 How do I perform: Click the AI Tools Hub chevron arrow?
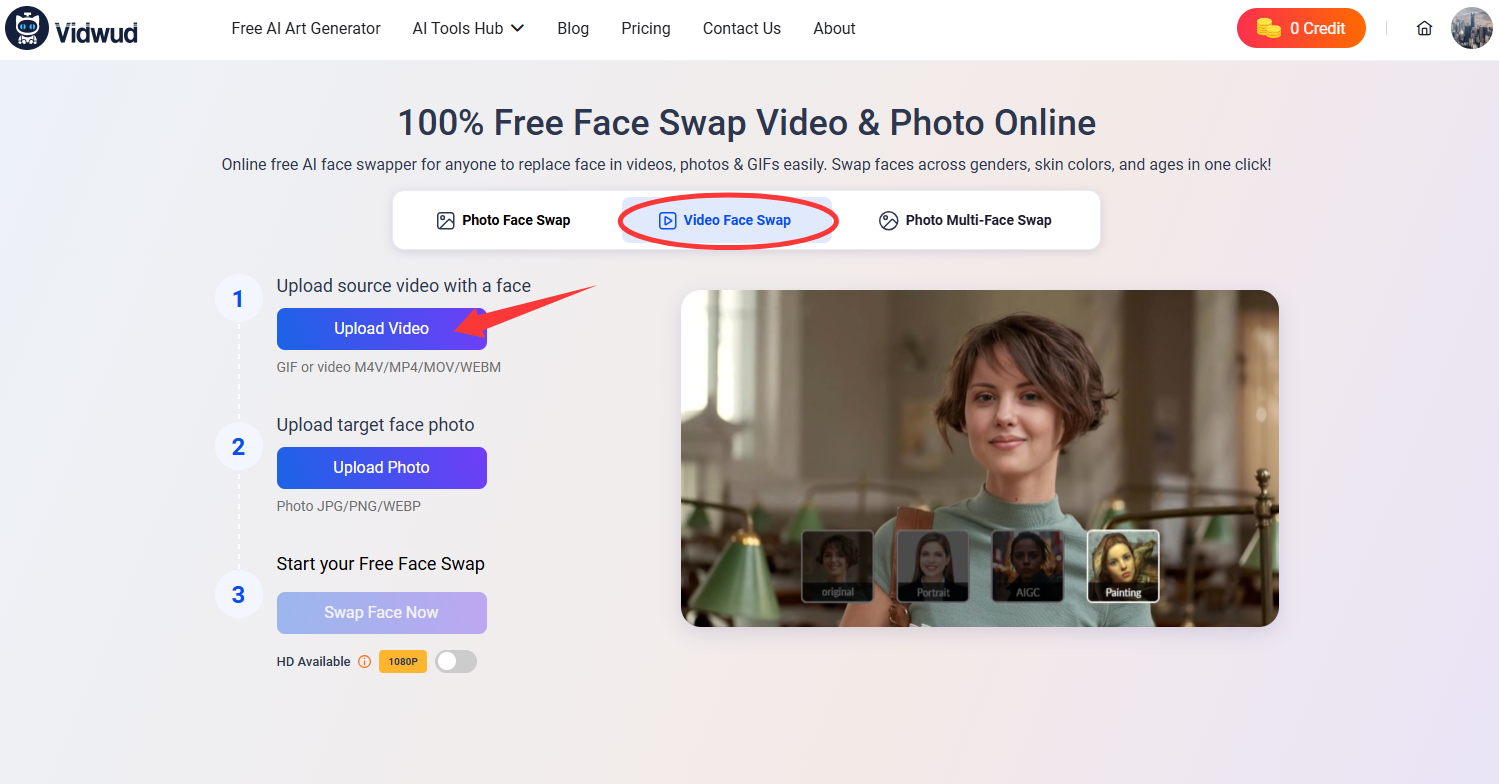pyautogui.click(x=518, y=28)
